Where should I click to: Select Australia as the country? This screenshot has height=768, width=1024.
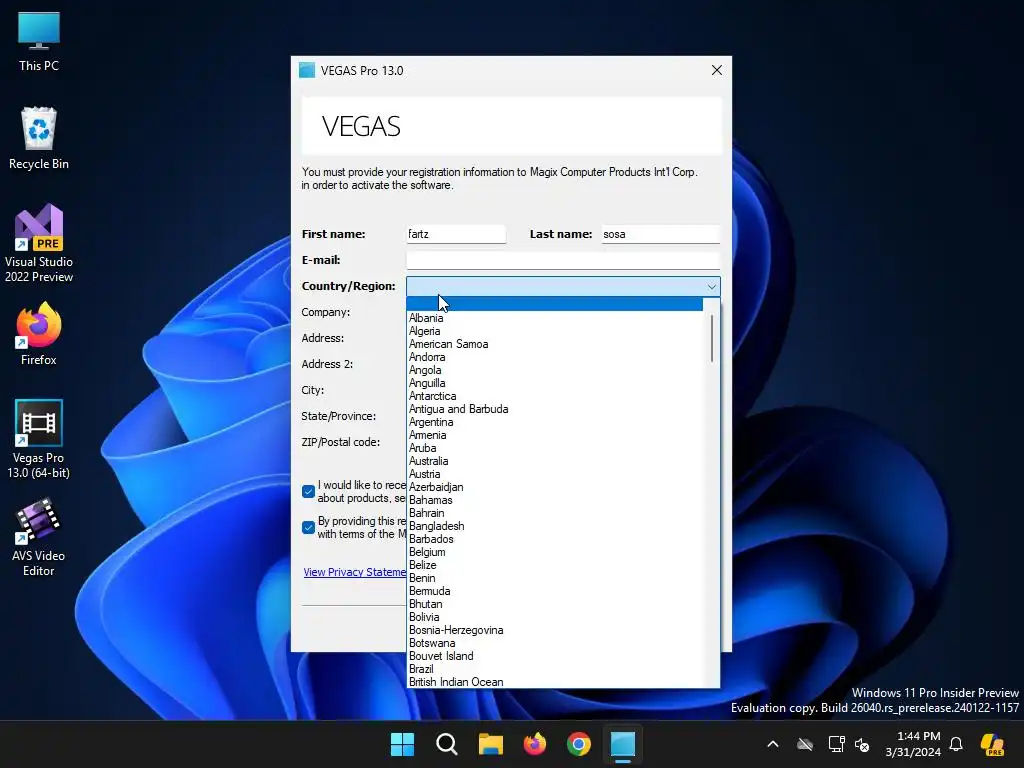554,461
